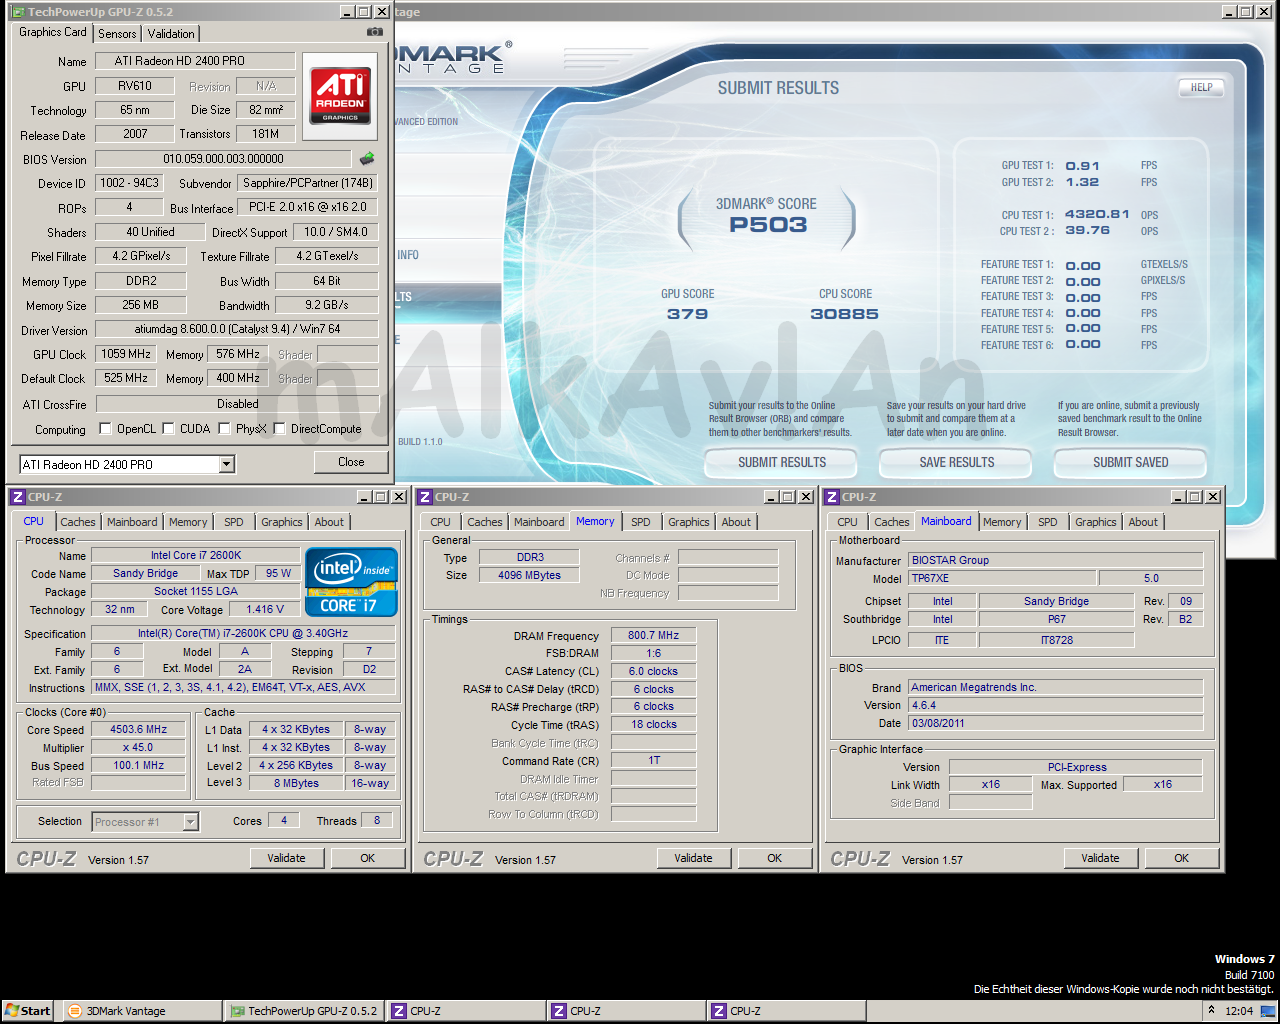This screenshot has height=1024, width=1280.
Task: Click the BIOS save chip icon in GPU-Z
Action: 367,158
